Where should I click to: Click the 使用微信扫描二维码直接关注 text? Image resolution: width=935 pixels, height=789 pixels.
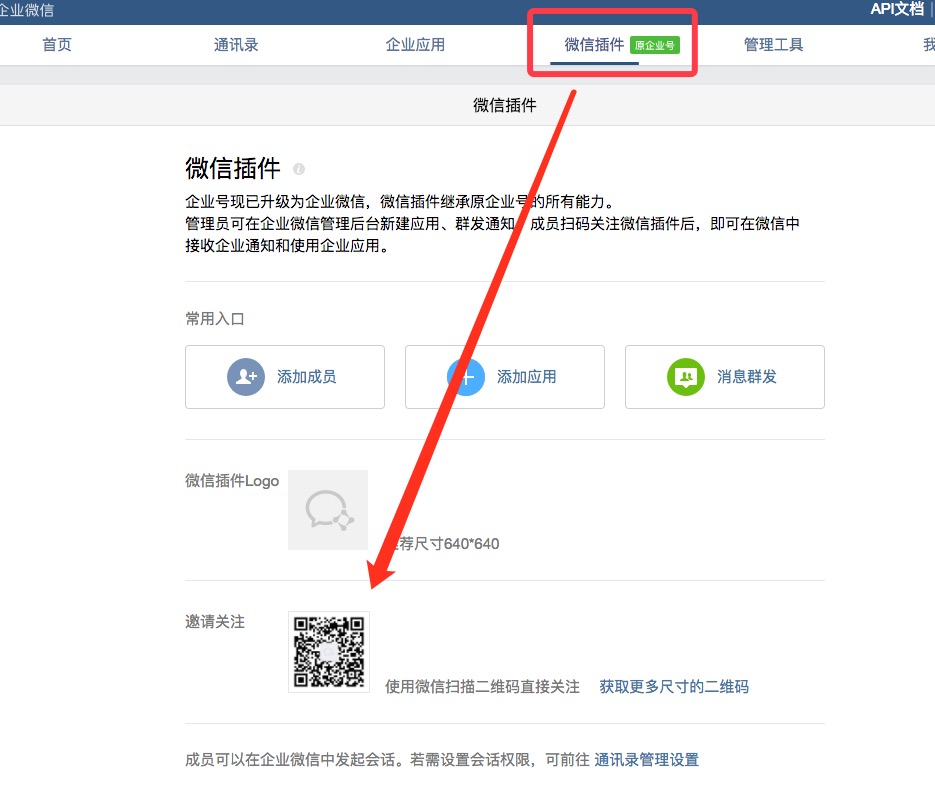(482, 686)
